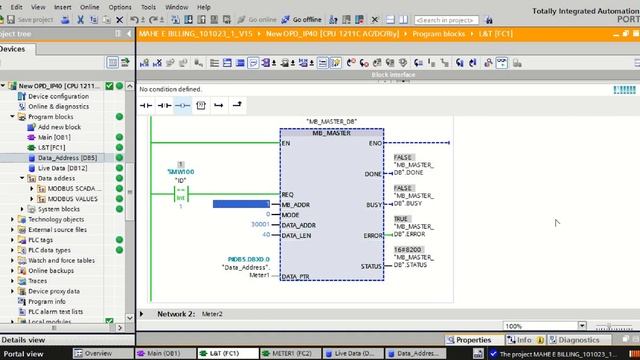Viewport: 640px width, 360px height.
Task: Open the 100% zoom dropdown
Action: pos(582,326)
